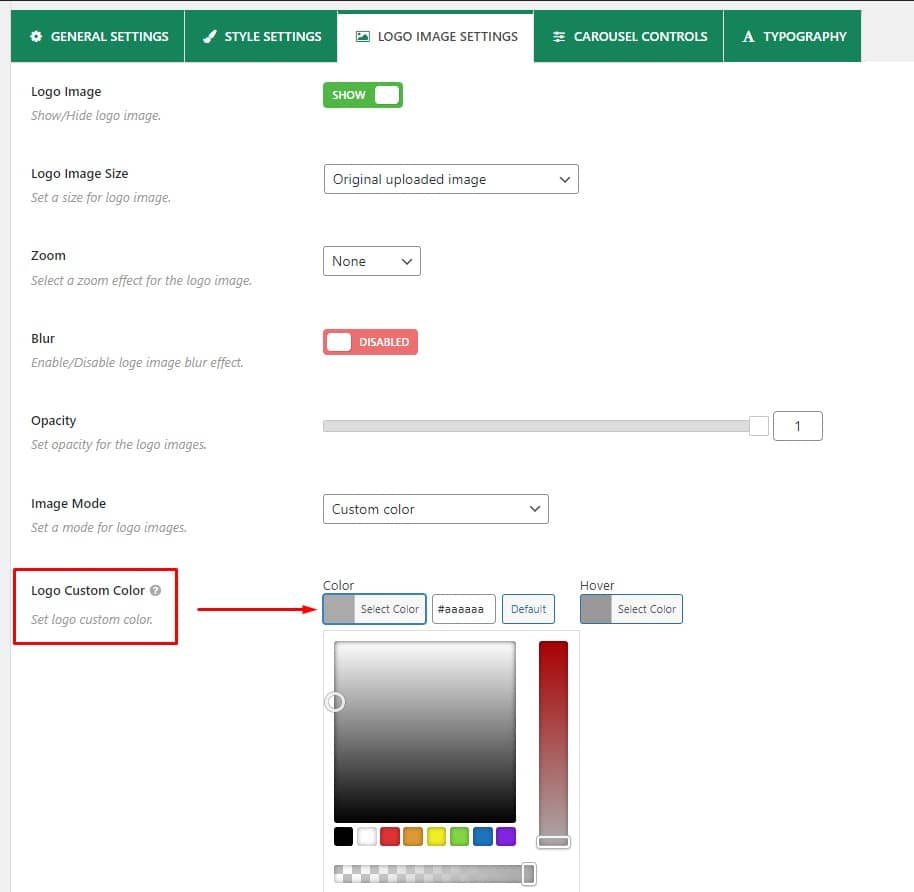Open the Image Mode dropdown
Image resolution: width=914 pixels, height=892 pixels.
coord(435,509)
